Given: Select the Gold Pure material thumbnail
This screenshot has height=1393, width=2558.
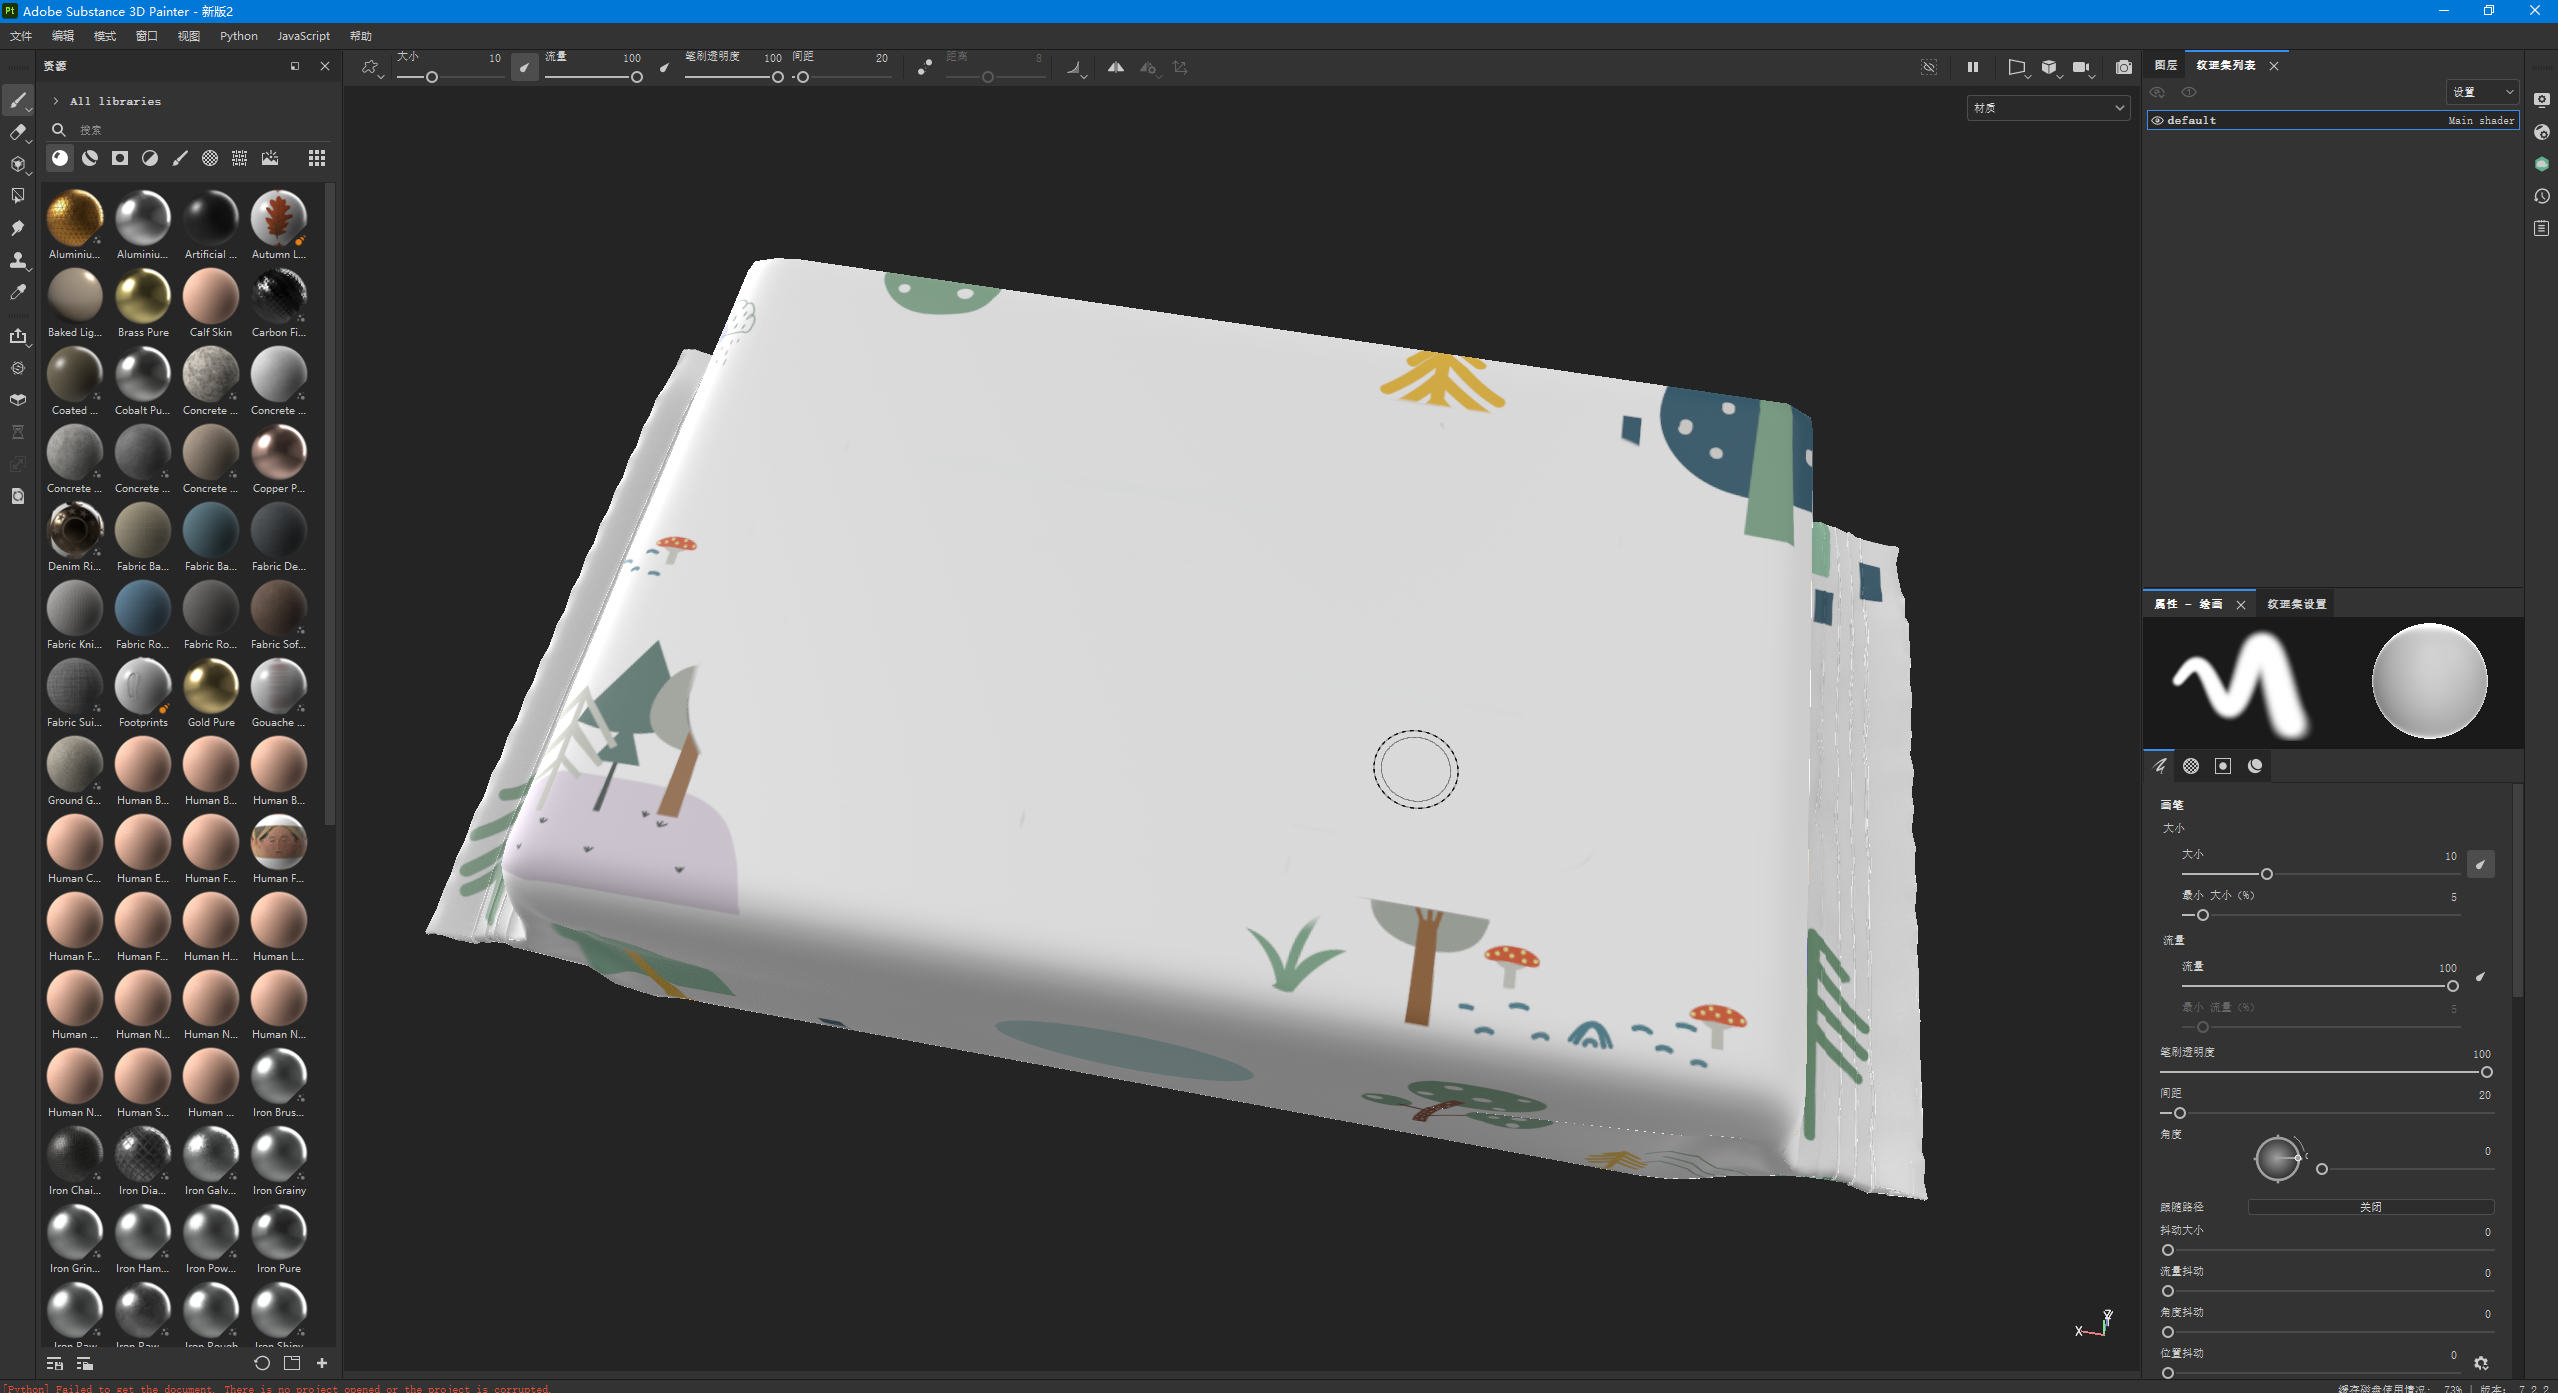Looking at the screenshot, I should click(210, 687).
